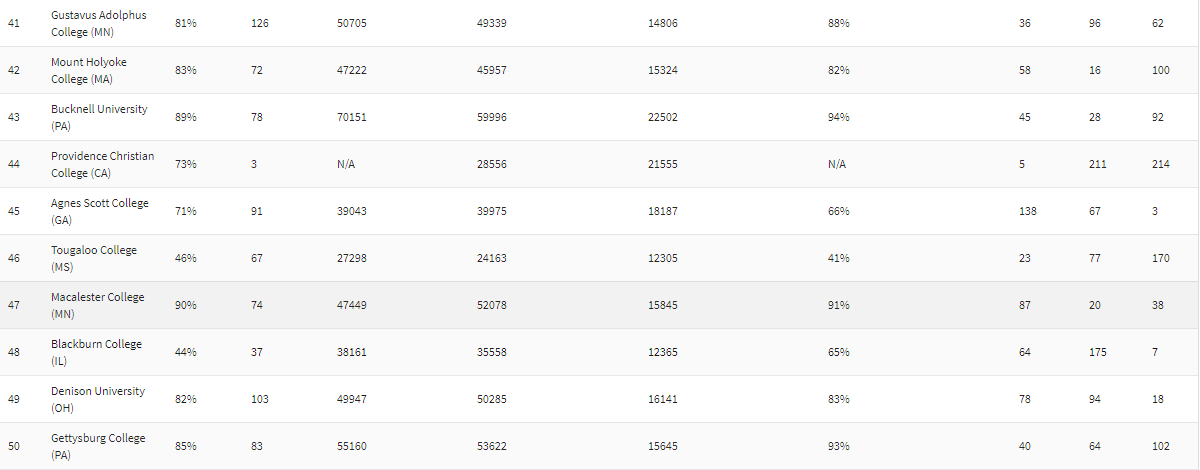Select Mount Holyoke College (MA) name

(89, 70)
